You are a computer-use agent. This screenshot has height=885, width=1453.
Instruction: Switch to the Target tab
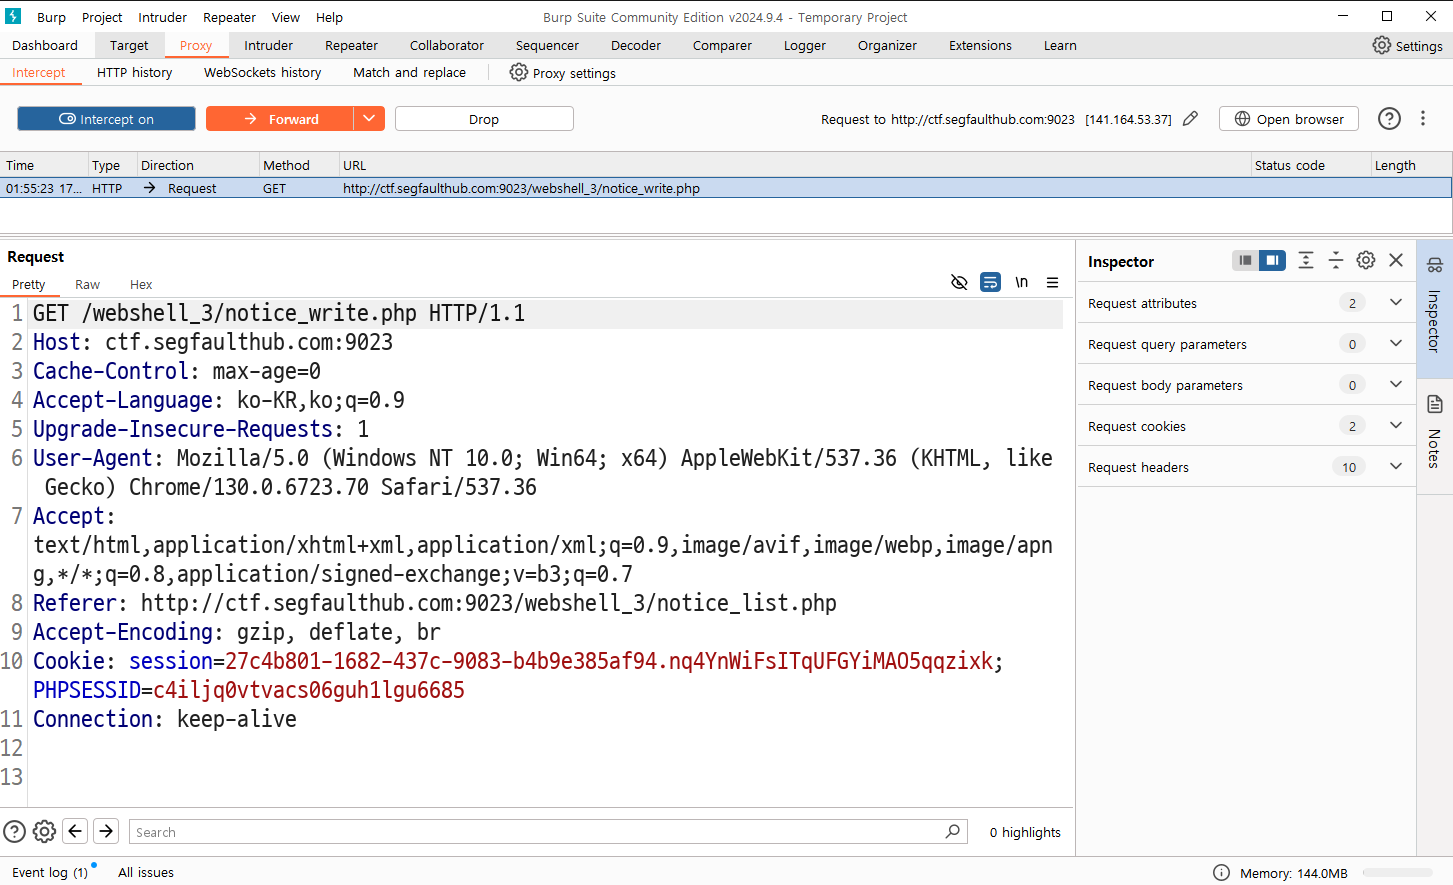click(x=129, y=45)
